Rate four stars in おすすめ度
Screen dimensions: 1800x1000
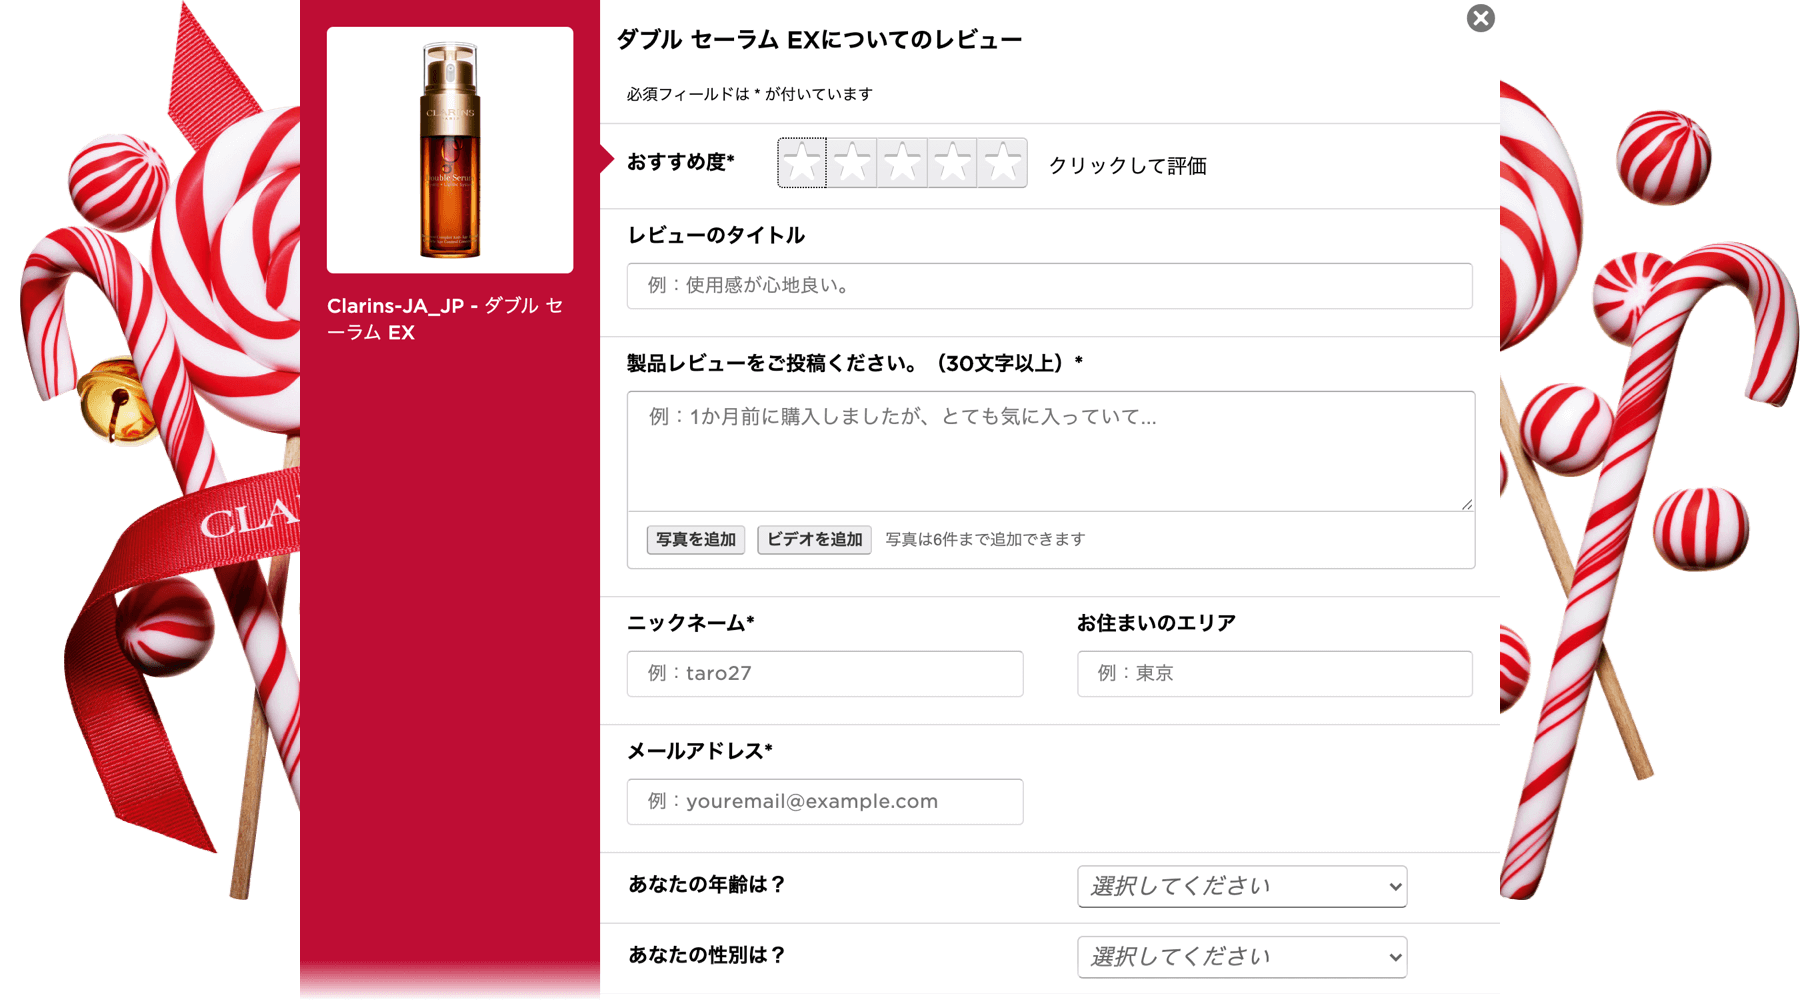pyautogui.click(x=952, y=163)
